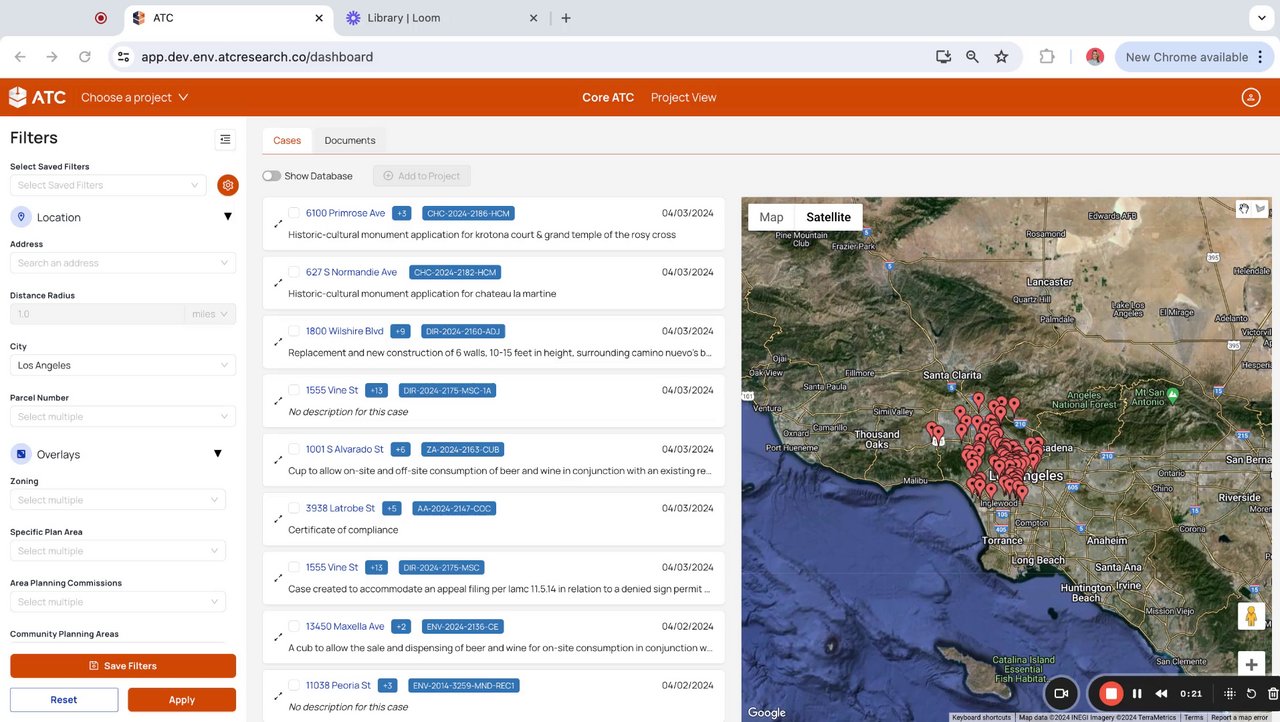Expand the 627 S Normandie Ave case card
The image size is (1280, 722).
pos(278,283)
